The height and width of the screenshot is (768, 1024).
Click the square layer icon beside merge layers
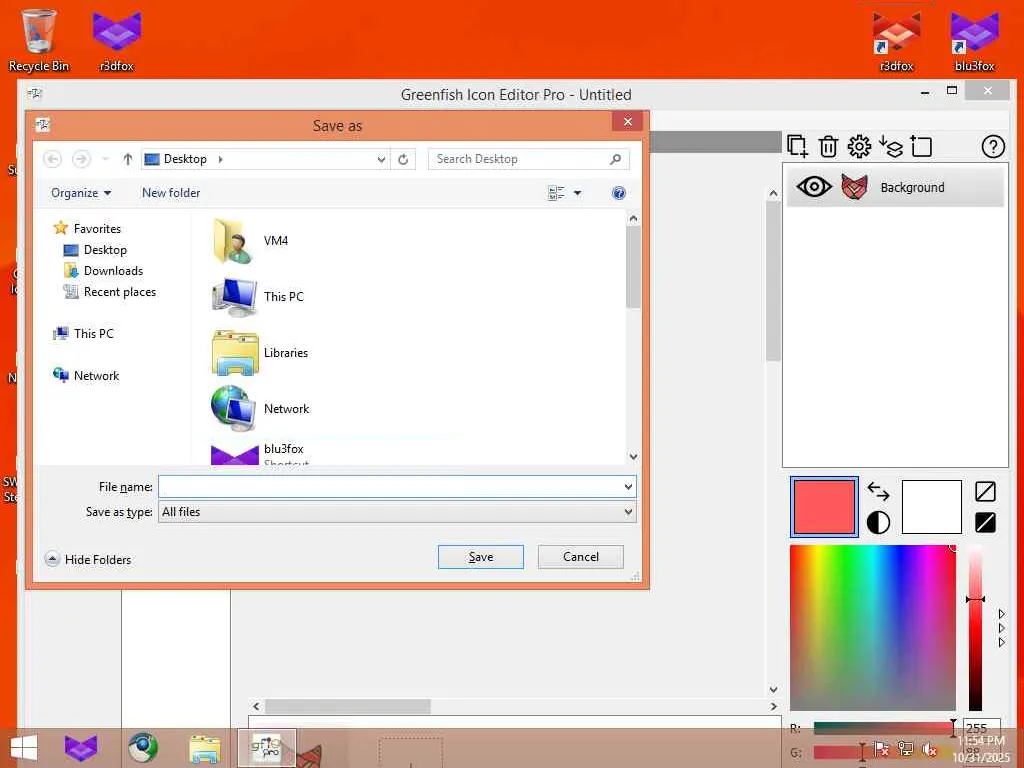921,146
